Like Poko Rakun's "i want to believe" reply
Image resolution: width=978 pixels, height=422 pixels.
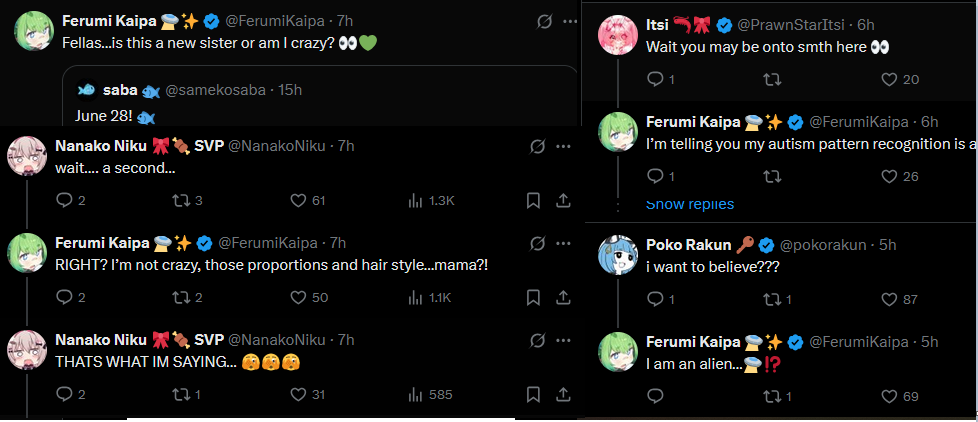891,299
